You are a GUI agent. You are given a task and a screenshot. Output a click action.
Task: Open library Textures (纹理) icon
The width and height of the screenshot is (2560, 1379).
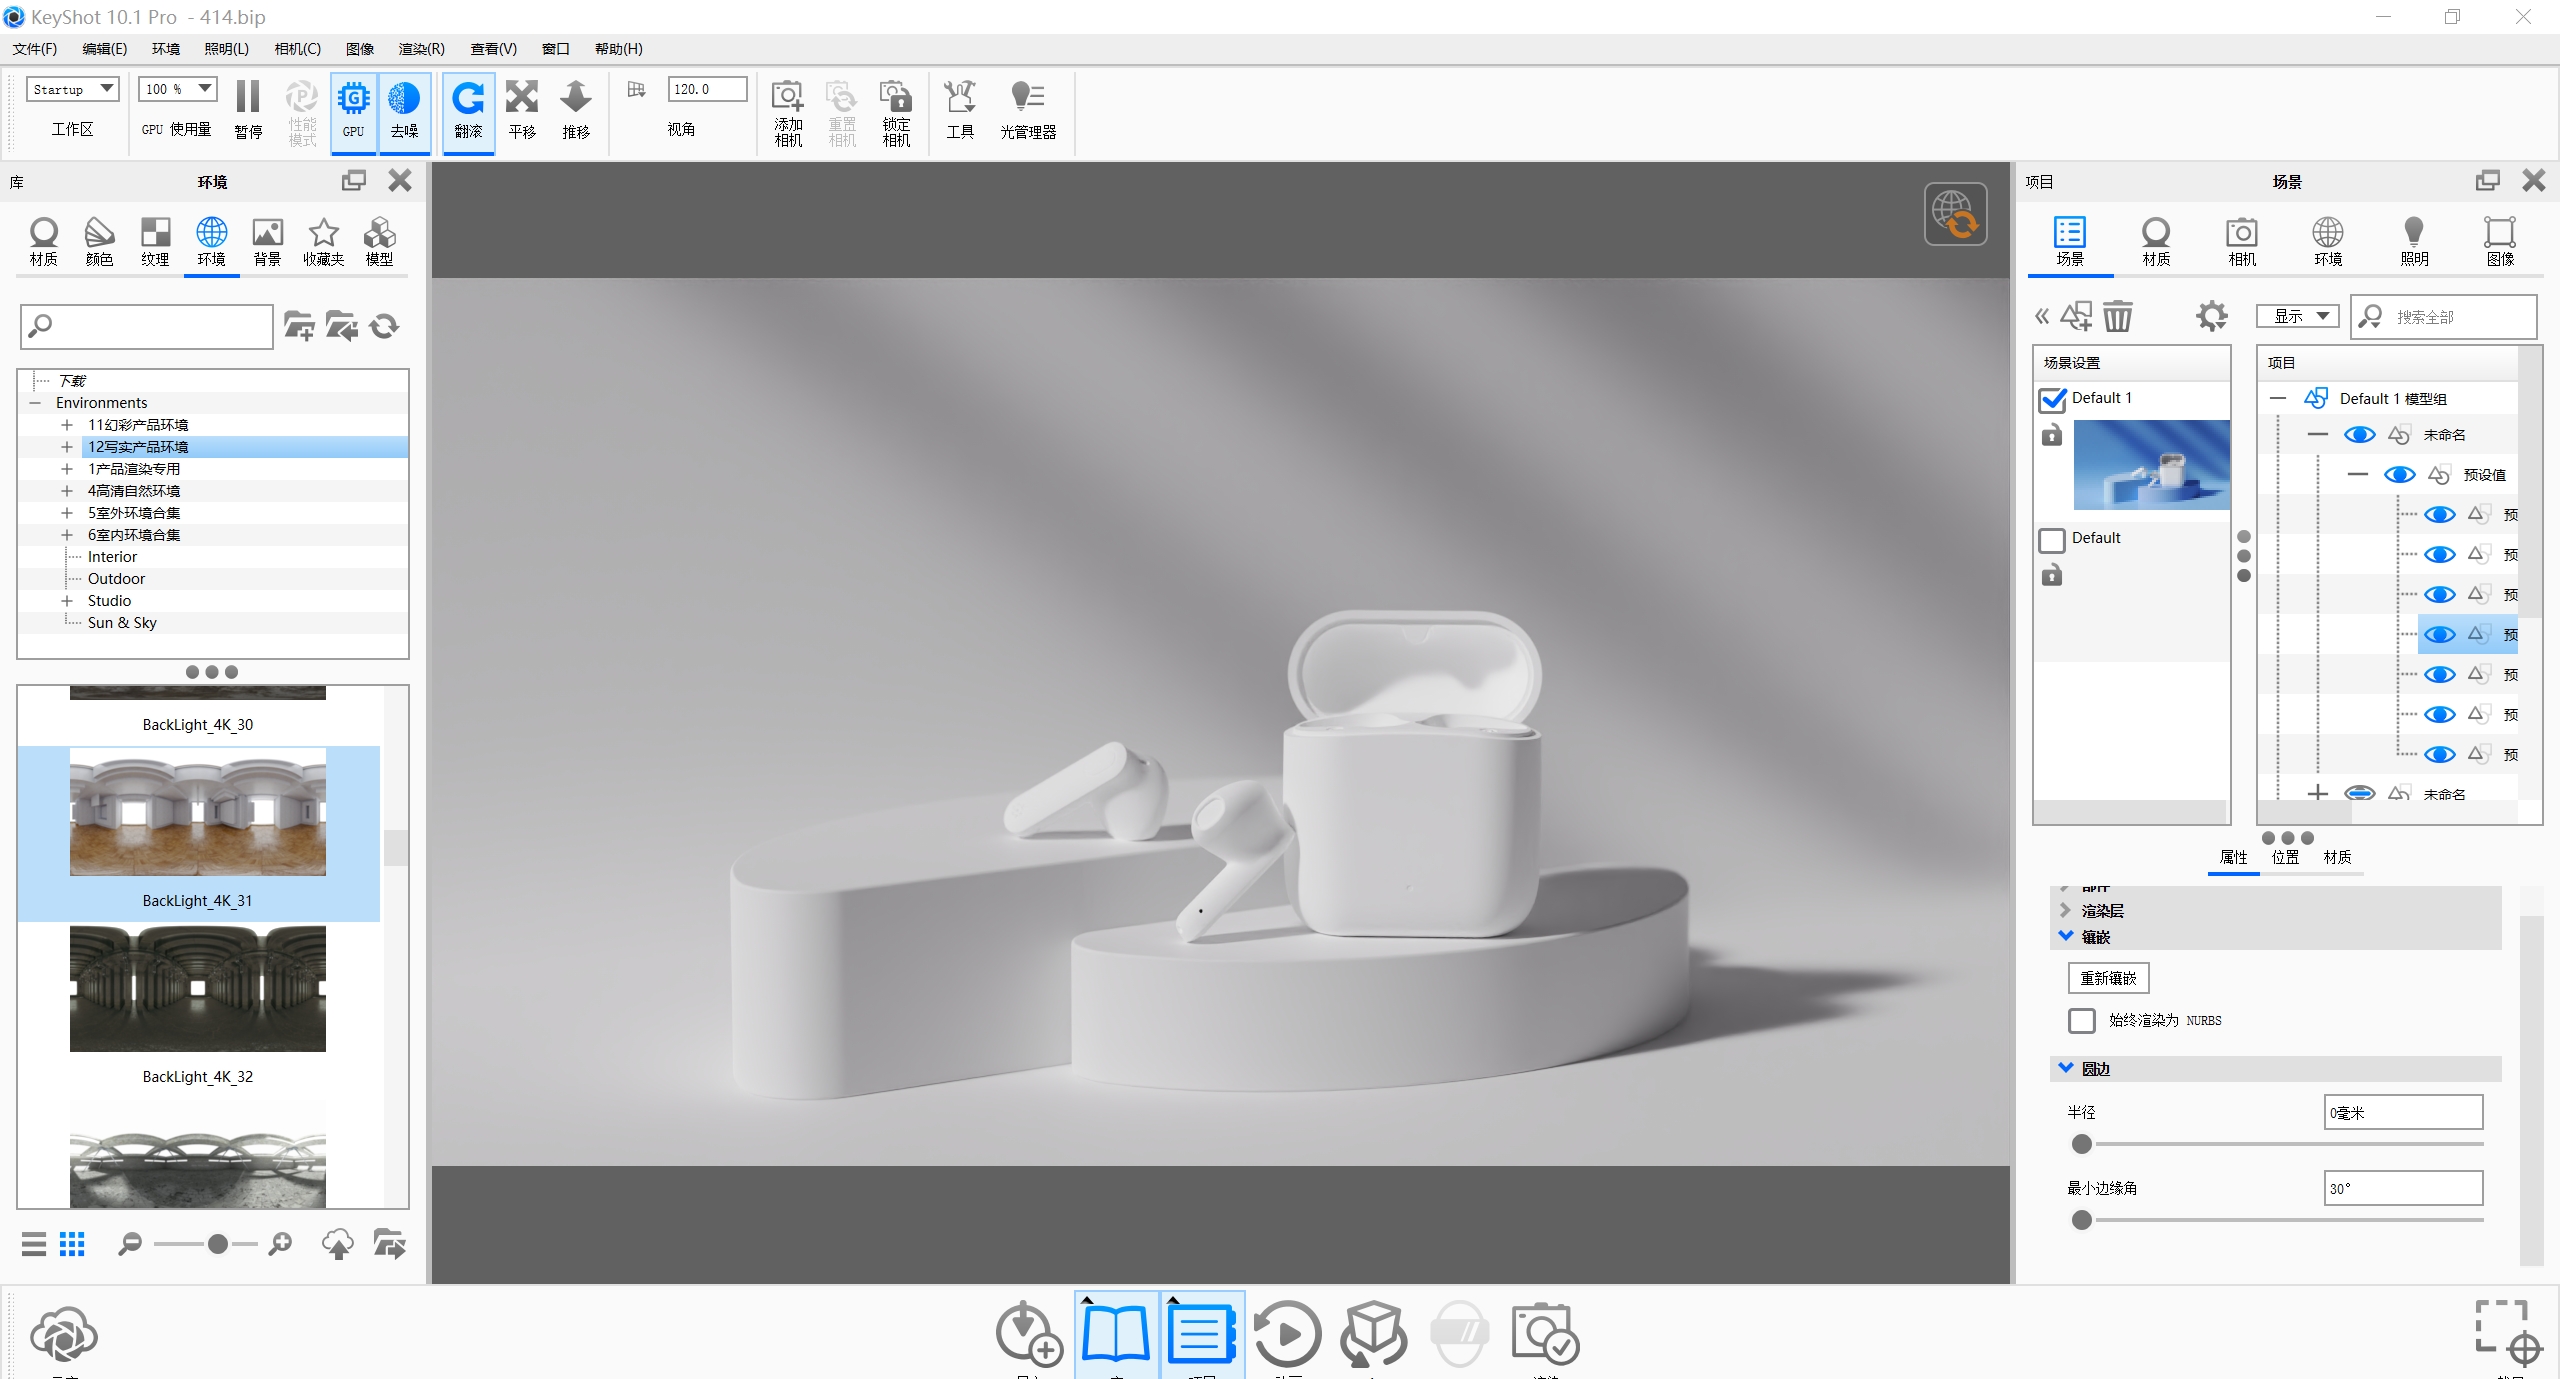pyautogui.click(x=155, y=233)
